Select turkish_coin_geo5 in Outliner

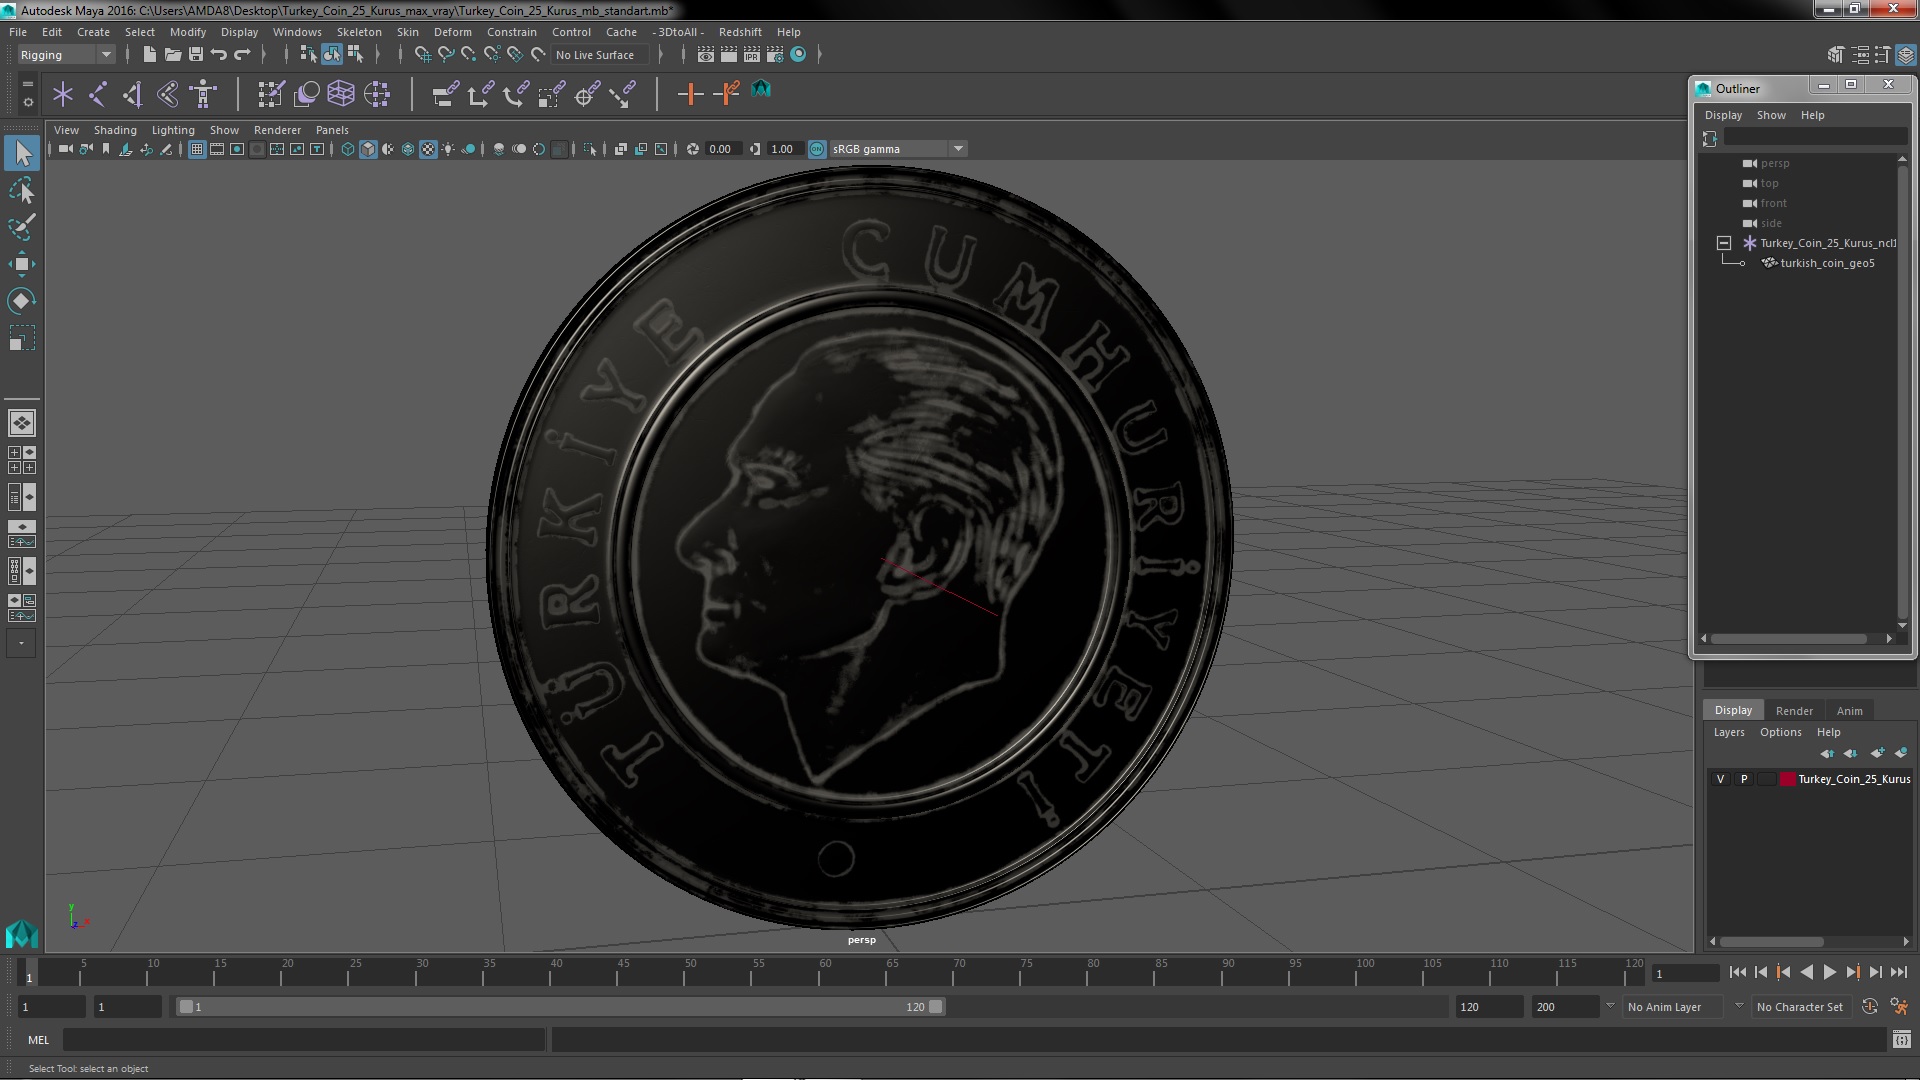(1826, 263)
